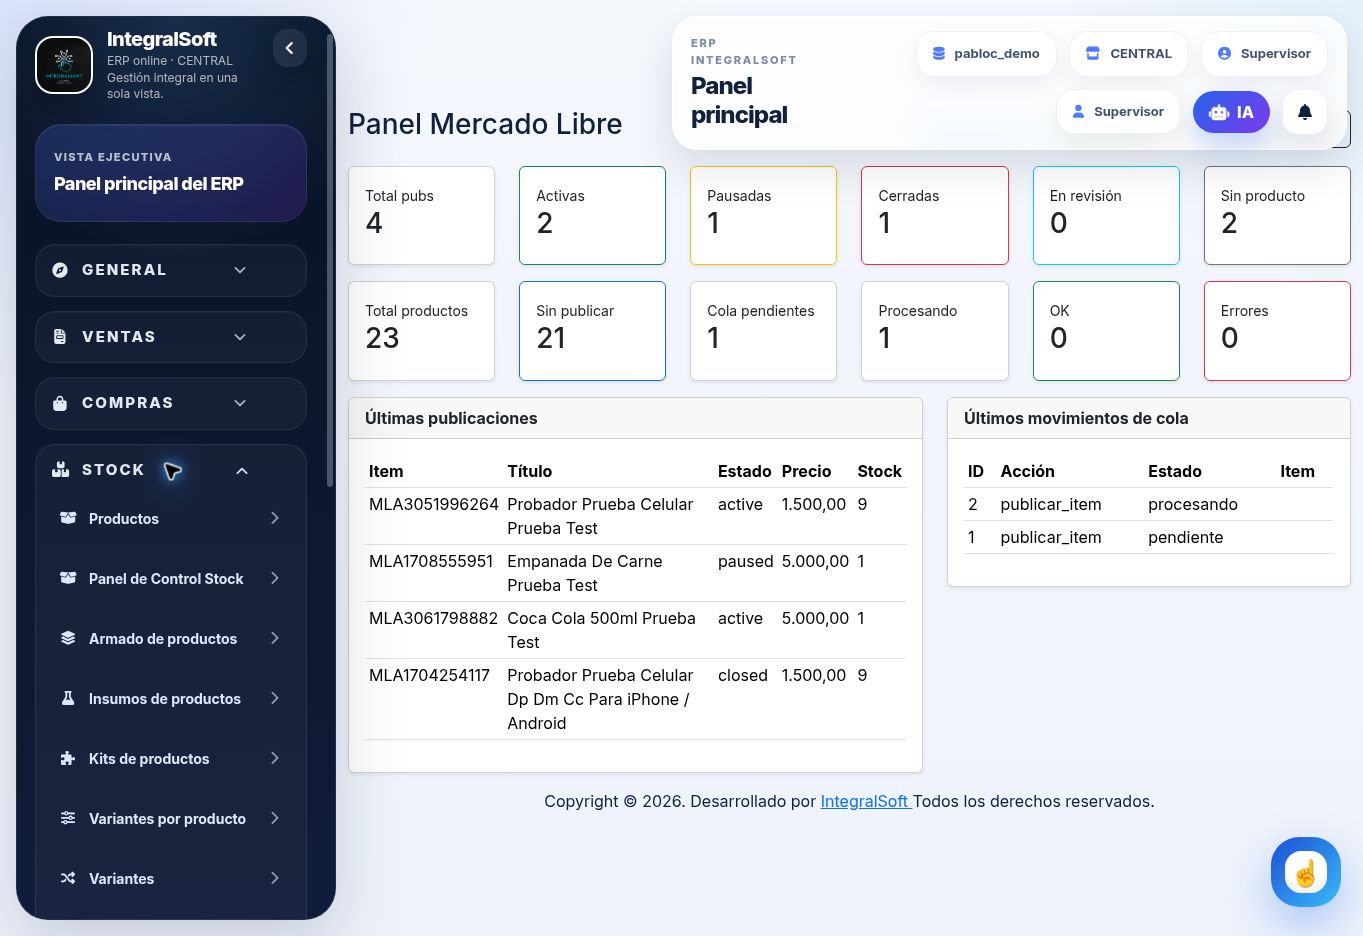Click the COMPRAS shopping bag icon
This screenshot has width=1363, height=936.
[x=60, y=403]
